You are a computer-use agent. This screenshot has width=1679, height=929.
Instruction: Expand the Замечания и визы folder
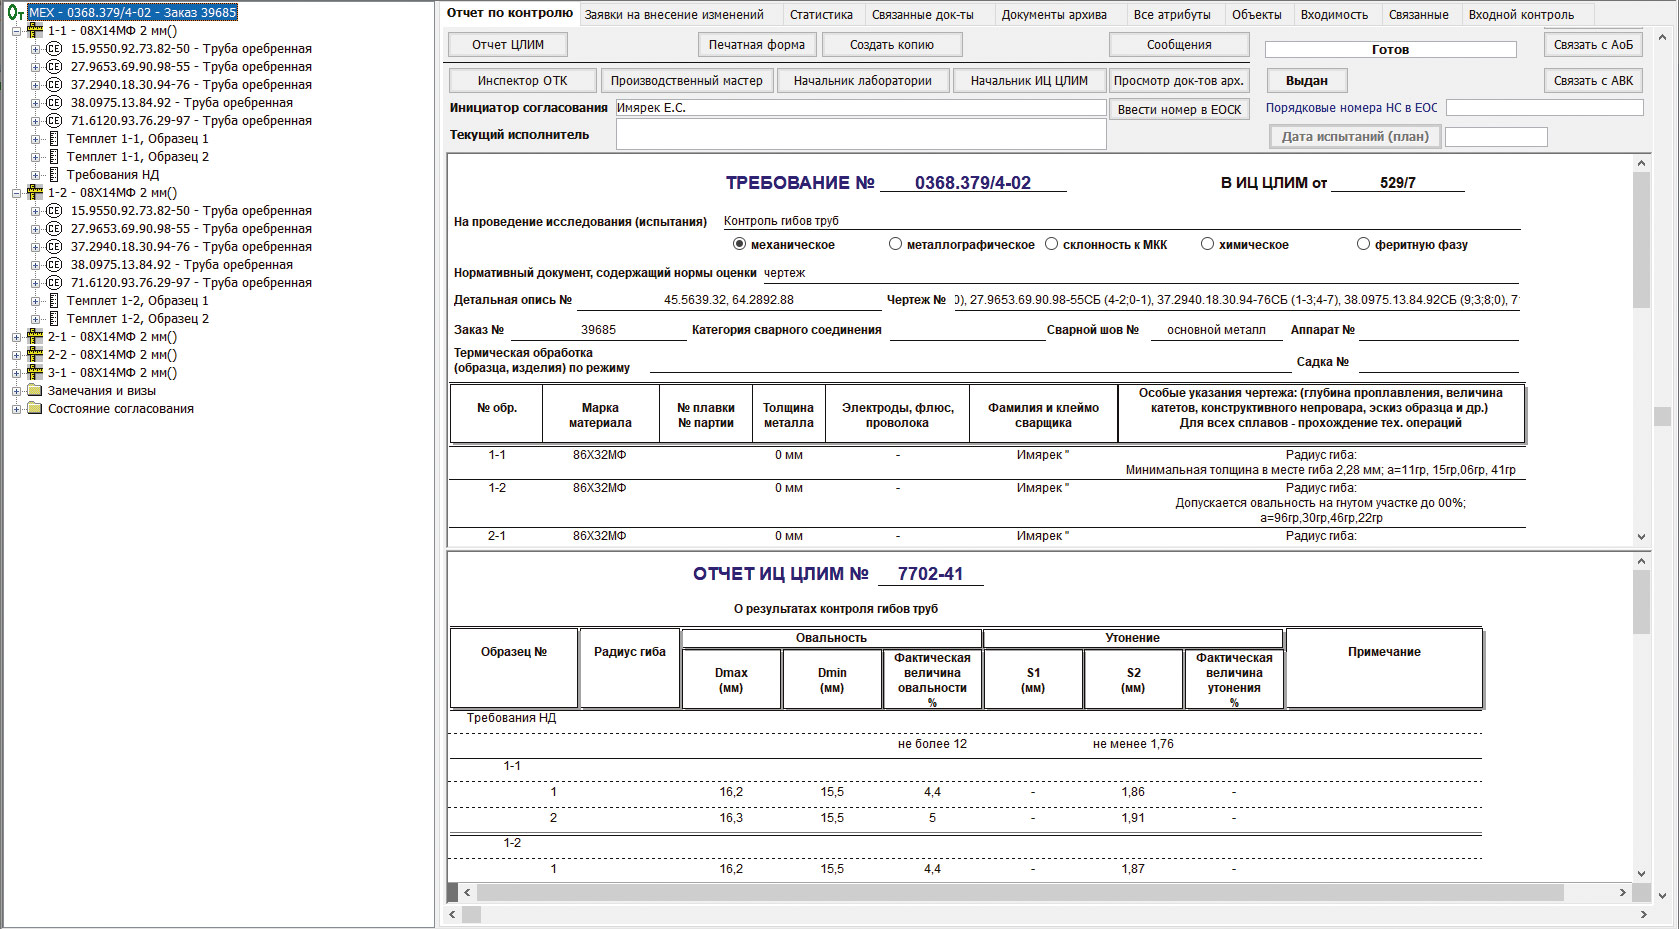[16, 391]
